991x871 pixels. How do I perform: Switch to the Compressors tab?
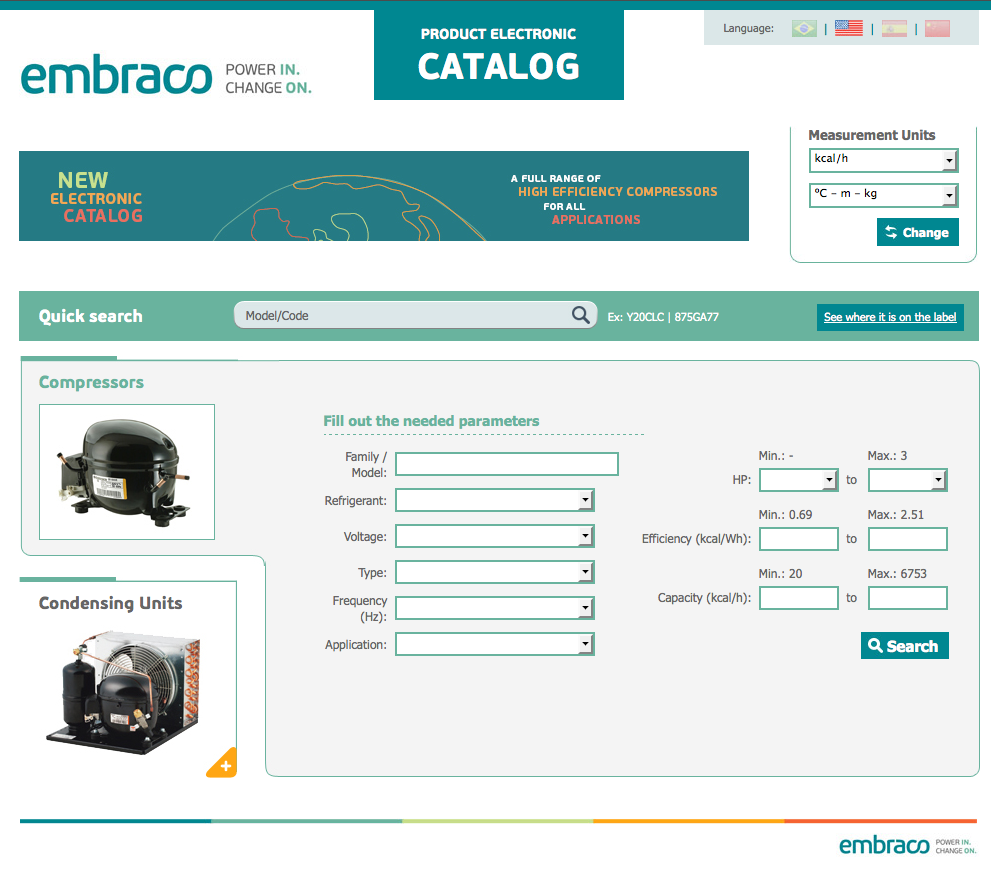coord(91,382)
